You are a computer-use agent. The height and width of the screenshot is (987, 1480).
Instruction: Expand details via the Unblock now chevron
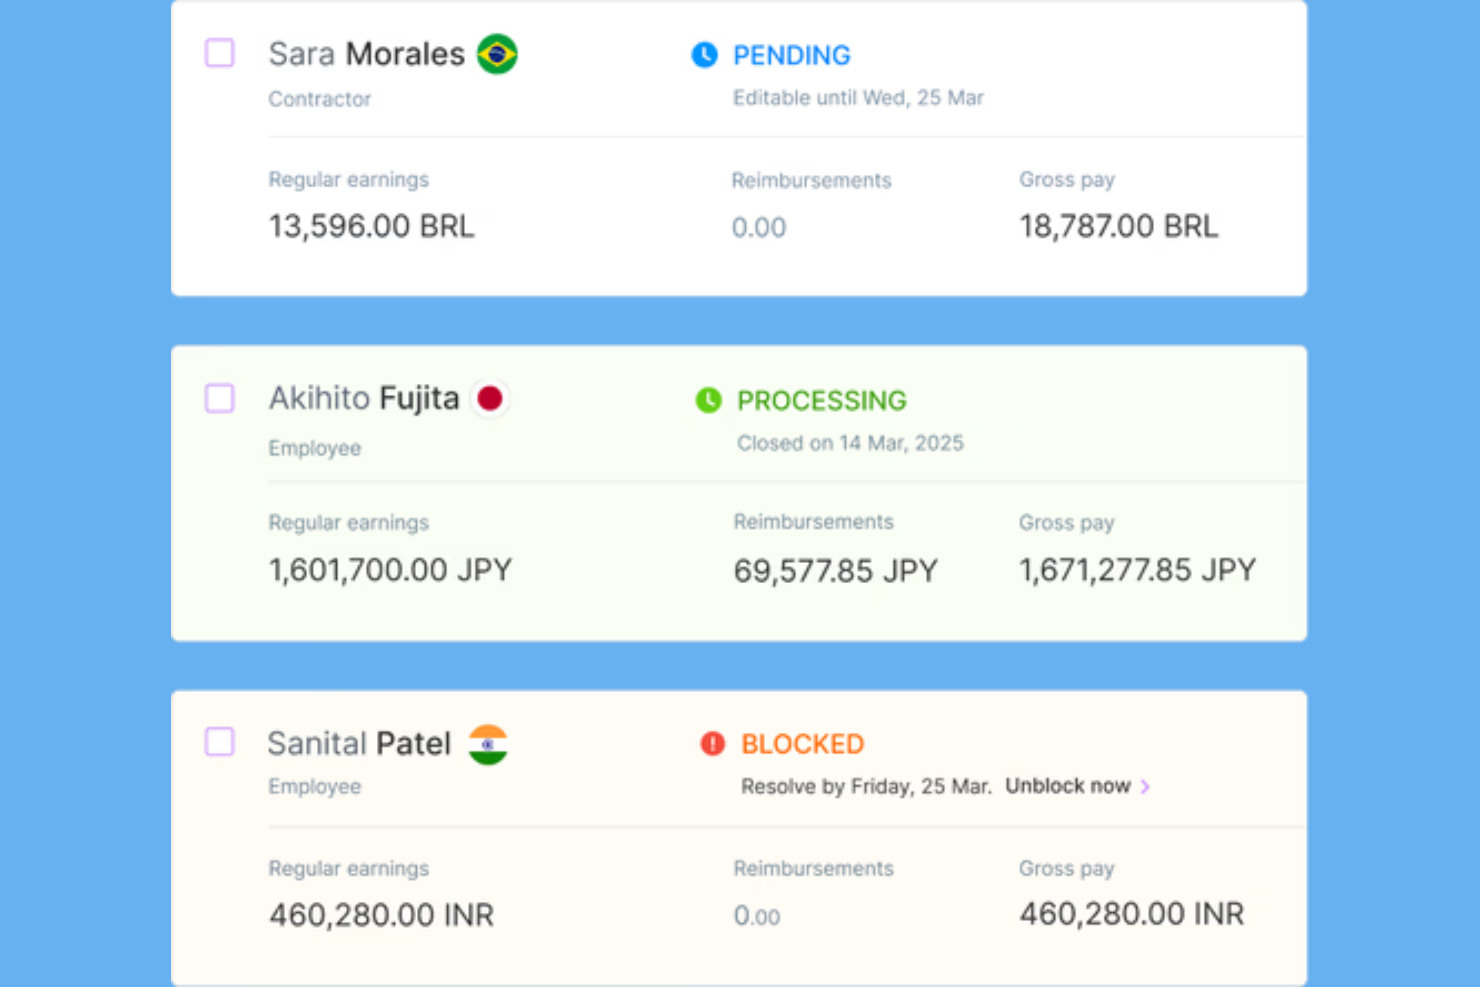click(x=1146, y=786)
